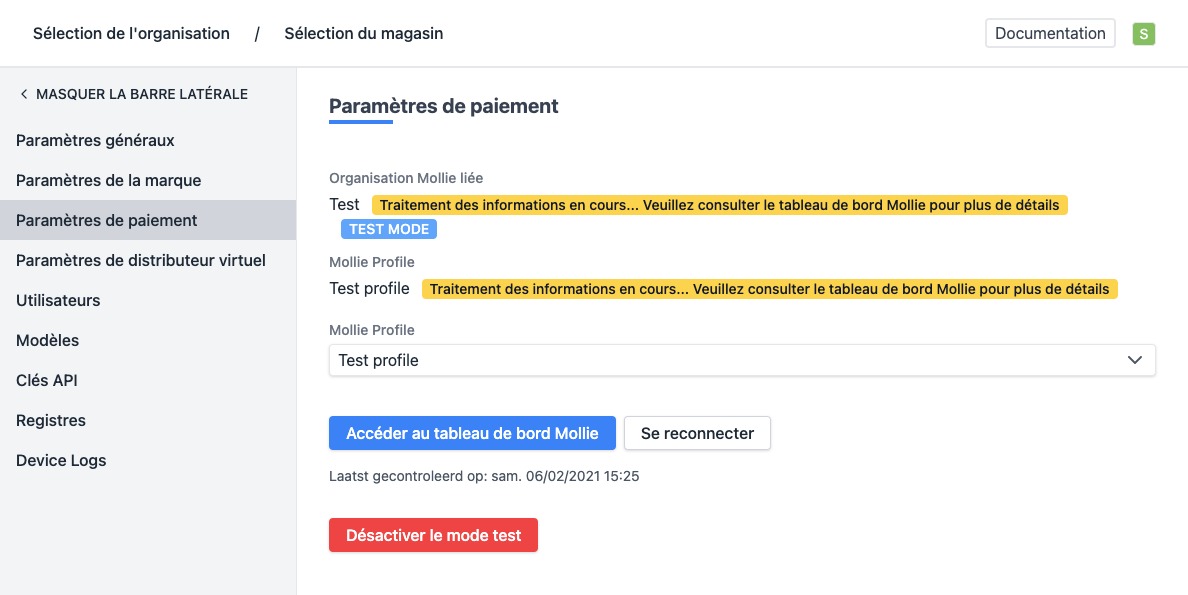This screenshot has width=1188, height=595.
Task: Navigate to Utilisateurs page
Action: point(58,300)
